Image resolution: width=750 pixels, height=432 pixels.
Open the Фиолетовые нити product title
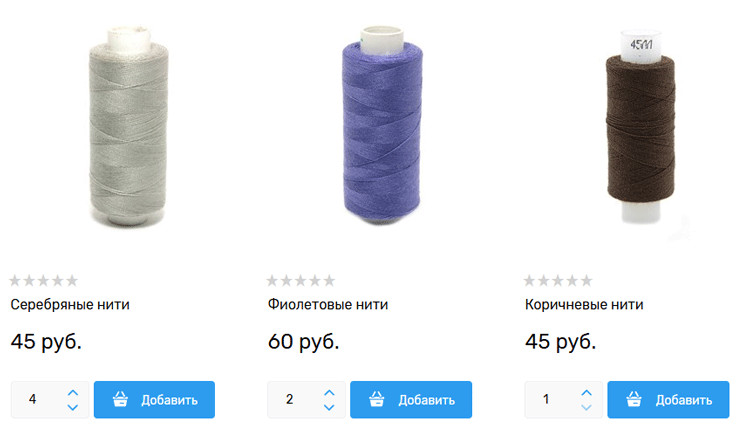tap(328, 304)
